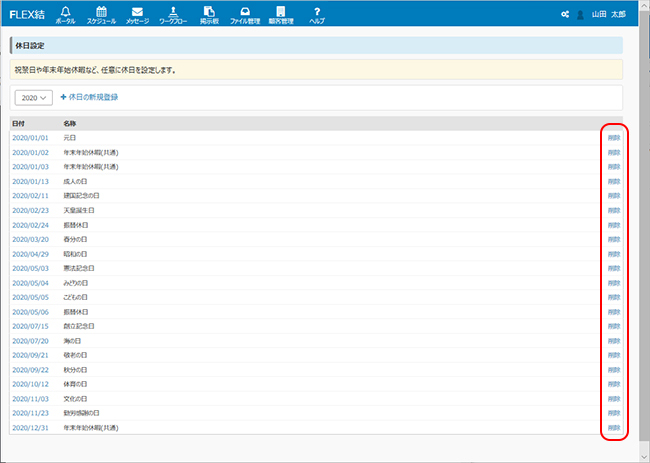Delete the 2020/05/03 憲法記念日 holiday
The width and height of the screenshot is (650, 463).
[614, 268]
